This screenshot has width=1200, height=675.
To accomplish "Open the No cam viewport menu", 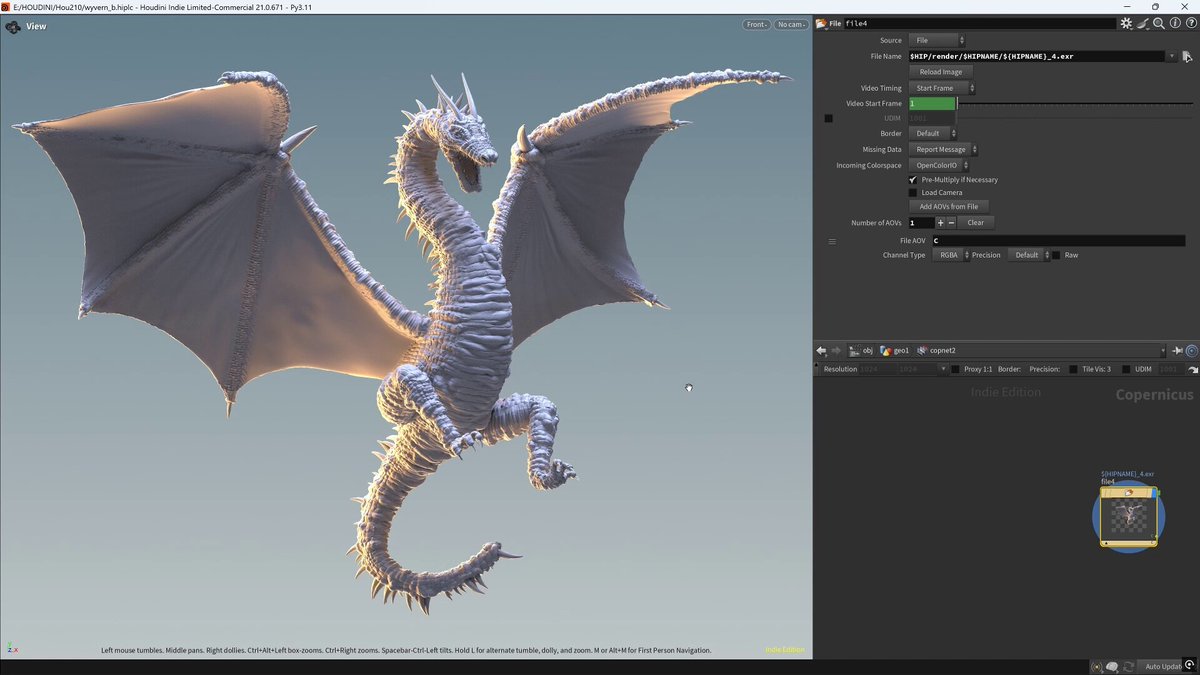I will pyautogui.click(x=791, y=24).
